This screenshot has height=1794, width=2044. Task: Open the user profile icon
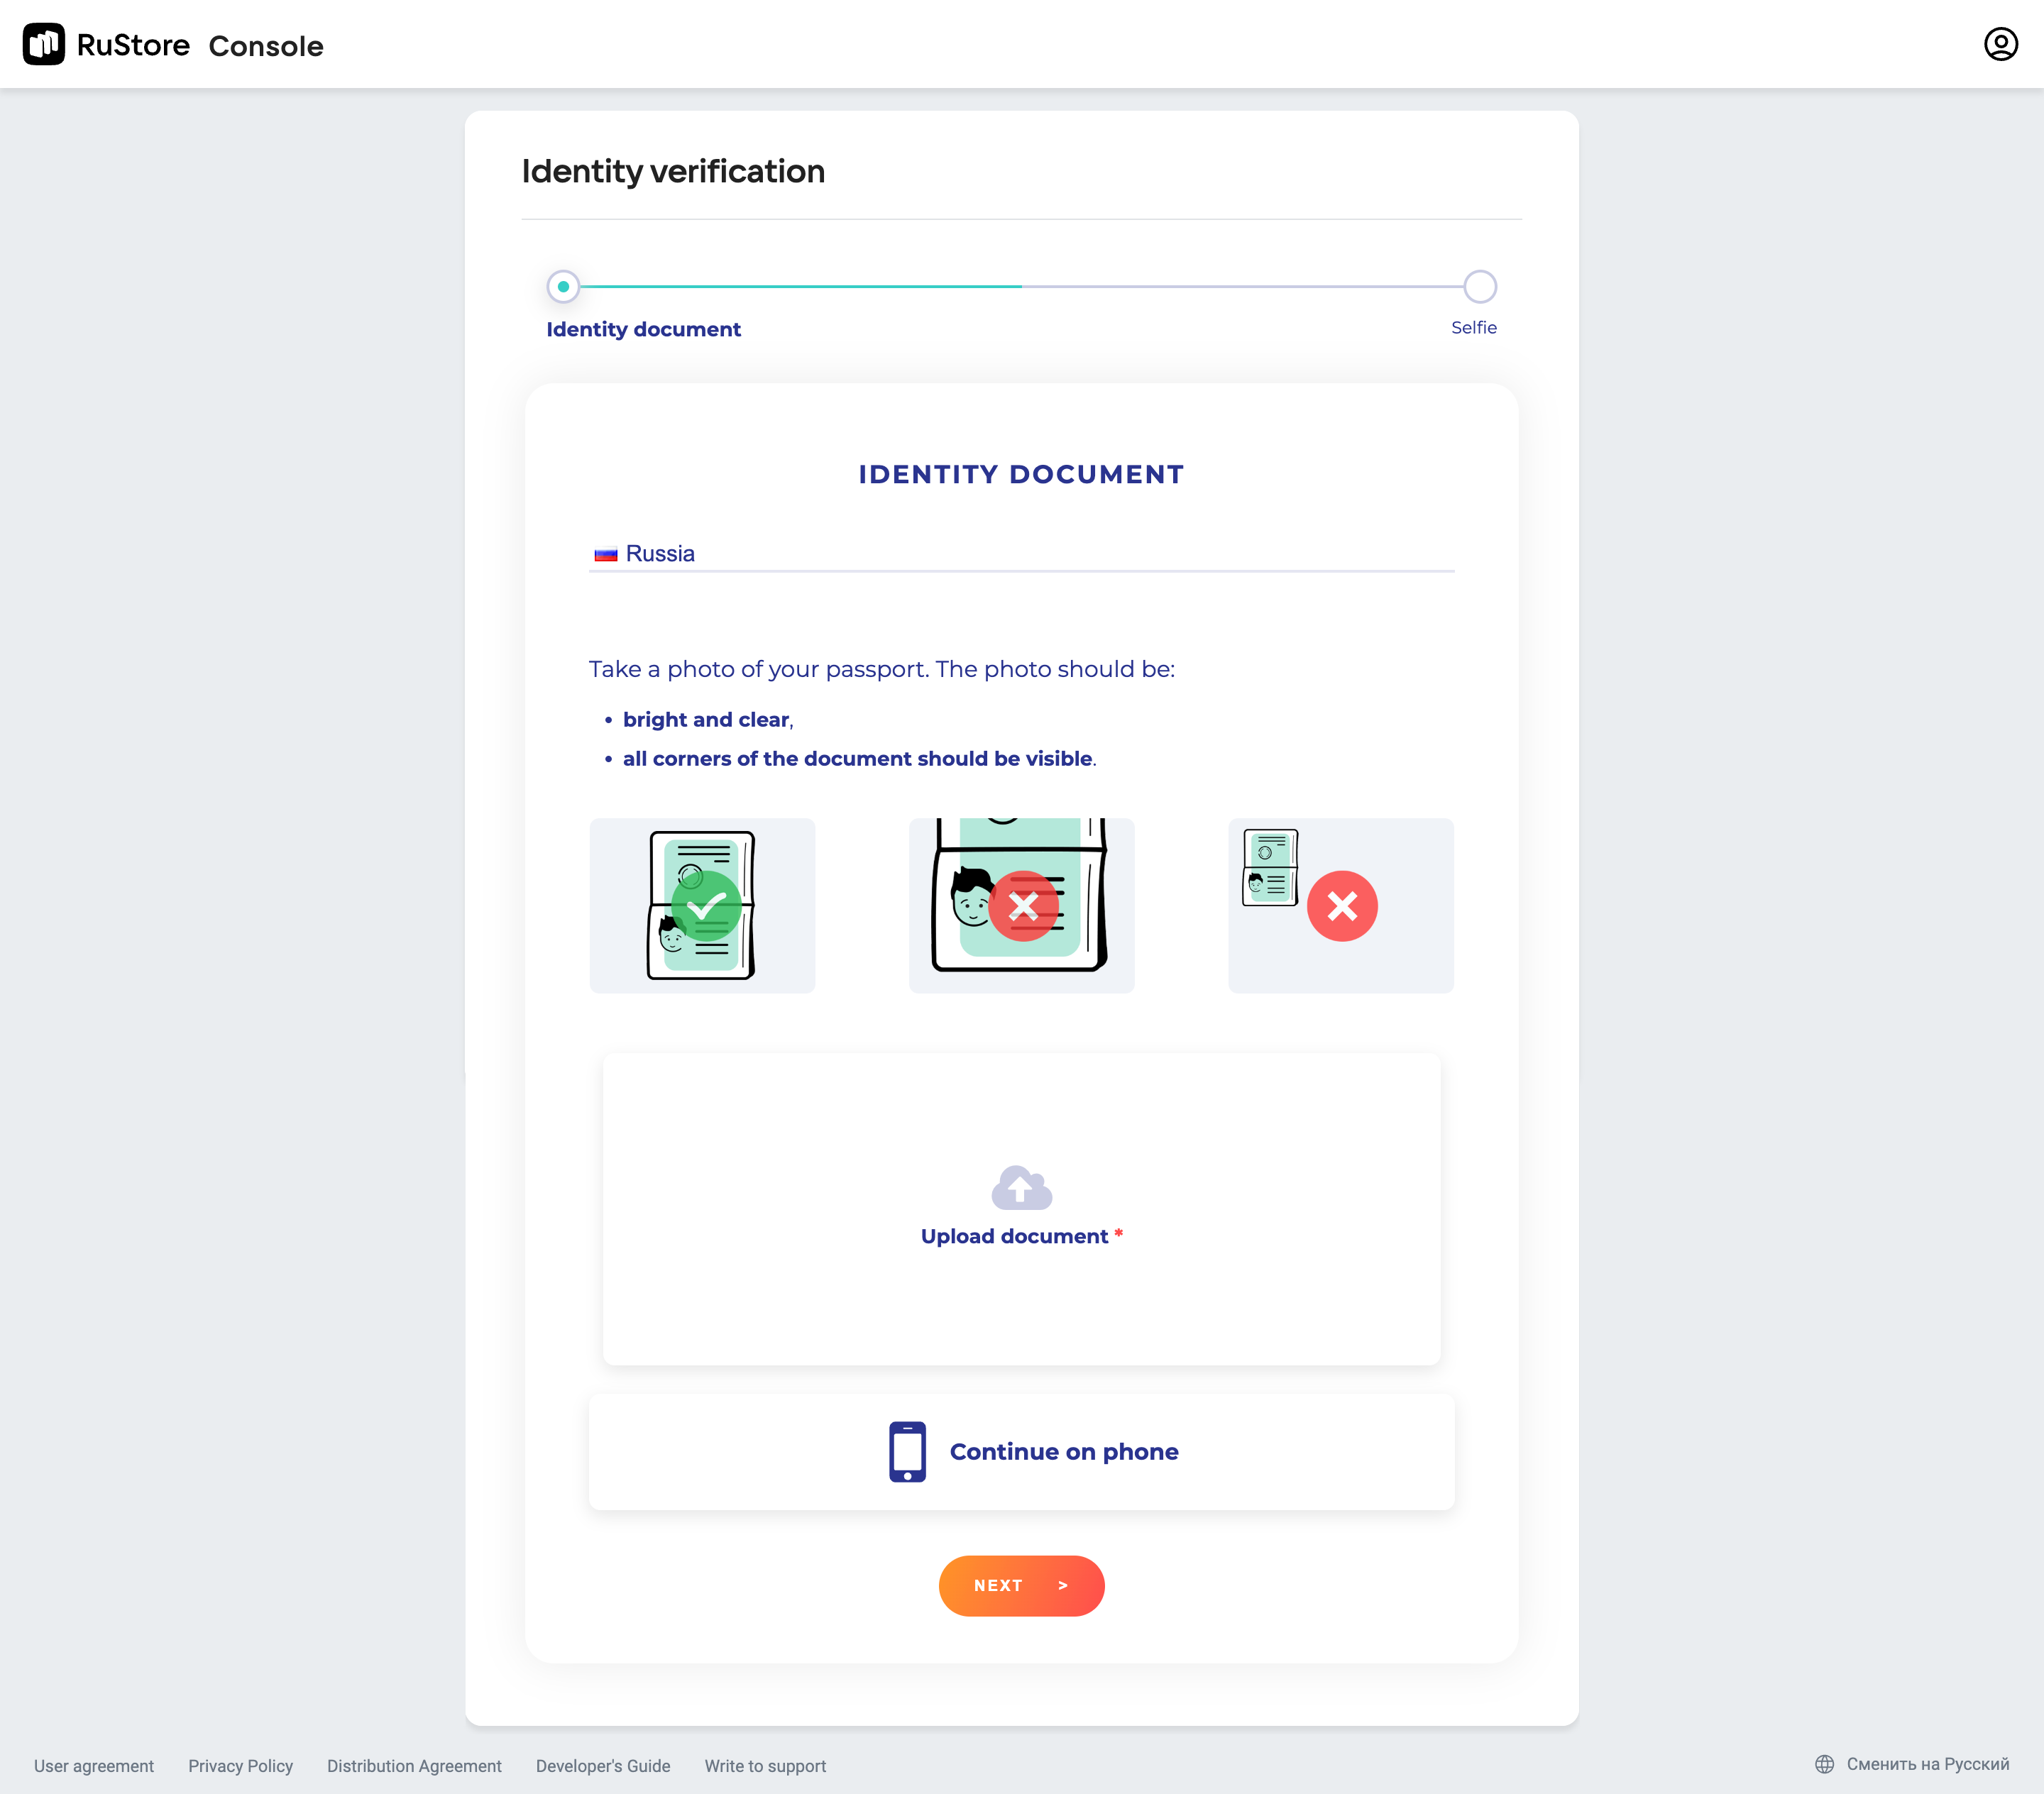tap(2000, 44)
